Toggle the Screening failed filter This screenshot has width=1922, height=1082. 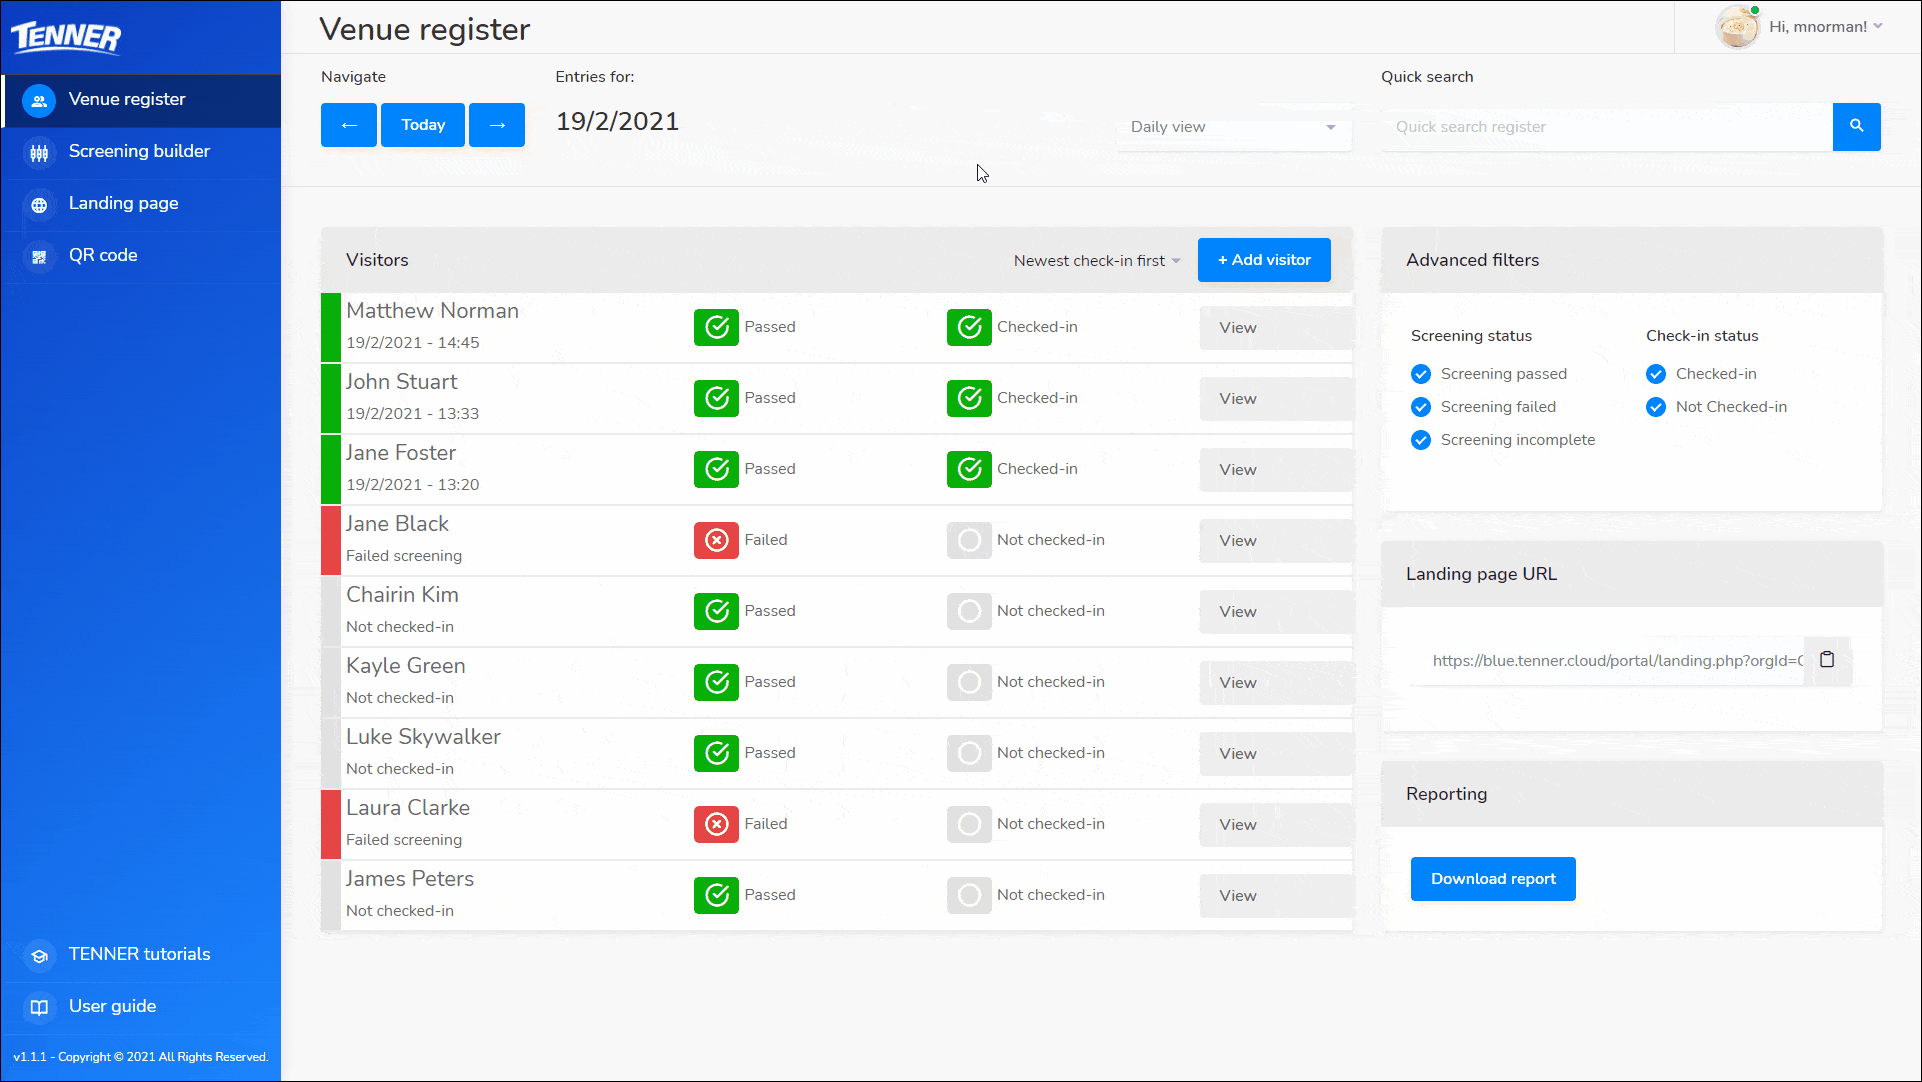1420,407
